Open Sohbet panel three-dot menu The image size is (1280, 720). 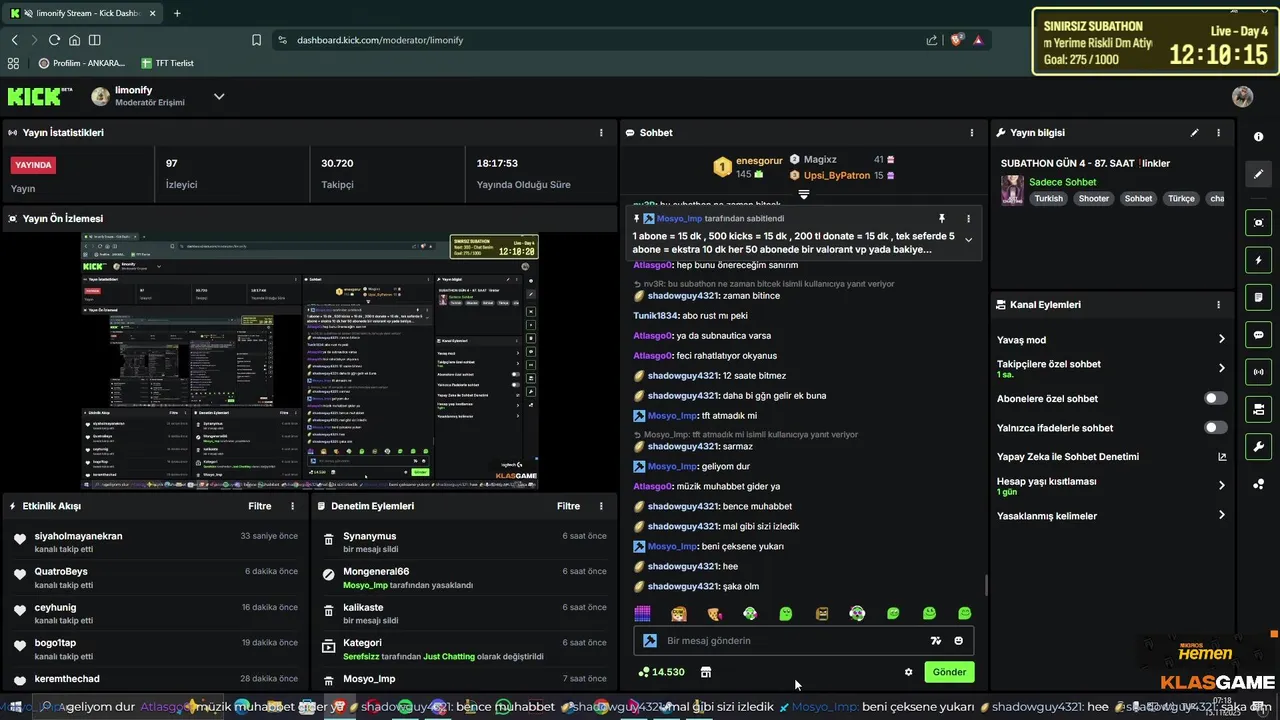972,132
